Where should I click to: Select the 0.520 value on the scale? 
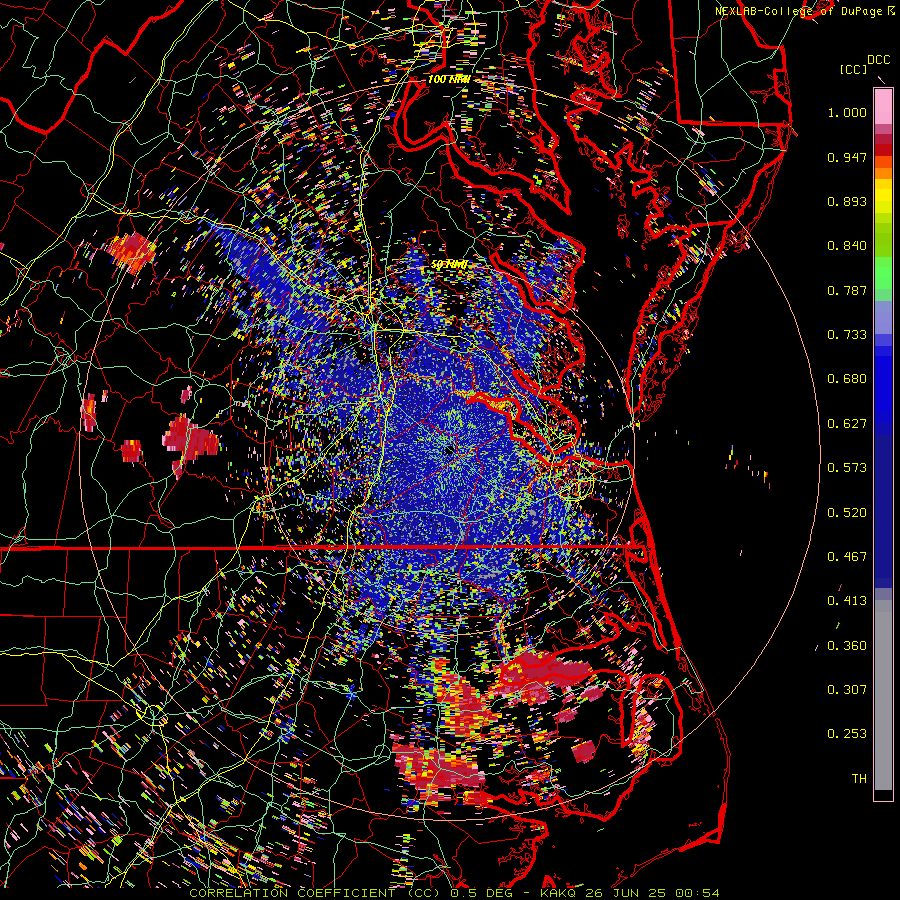coord(847,513)
